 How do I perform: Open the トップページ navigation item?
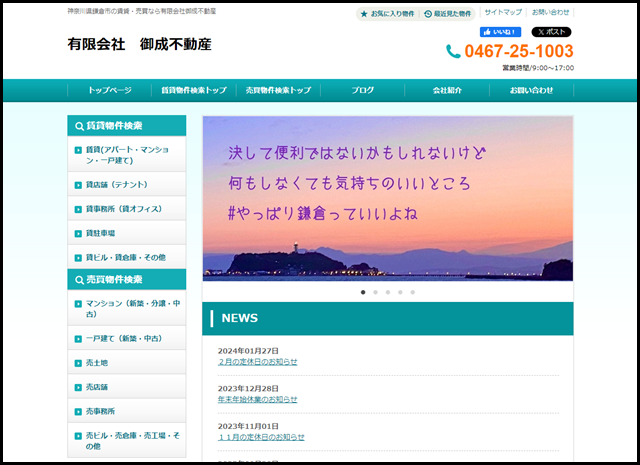(x=109, y=90)
